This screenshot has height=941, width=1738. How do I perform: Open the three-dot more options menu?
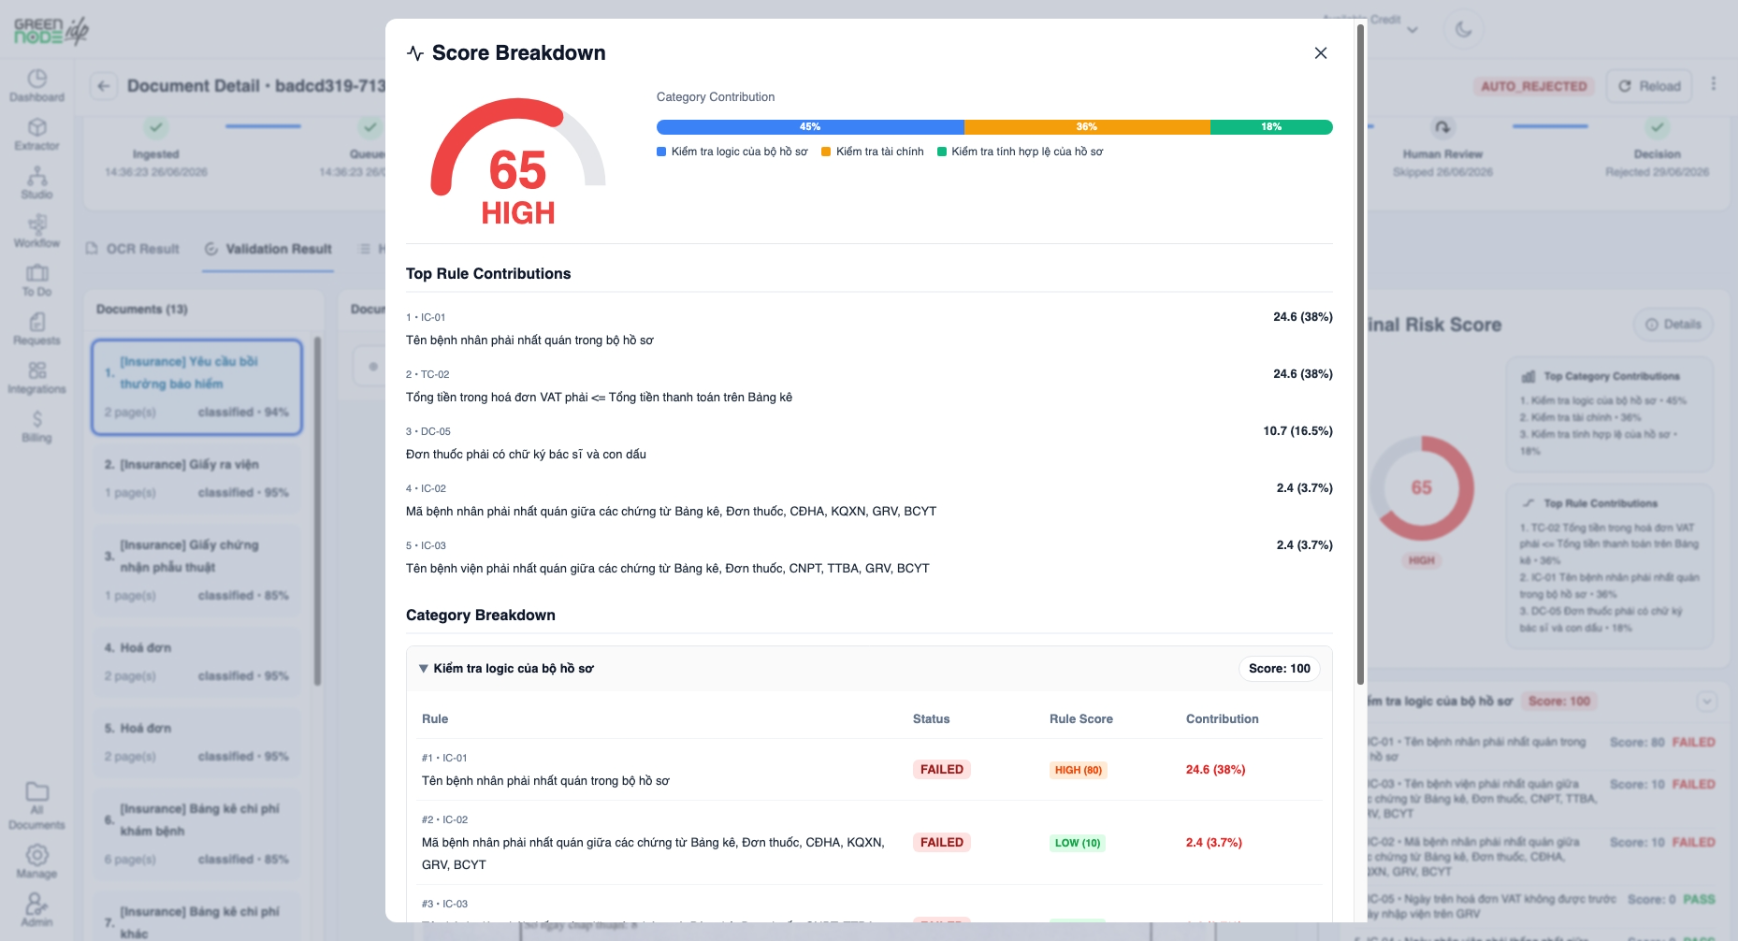point(1713,85)
